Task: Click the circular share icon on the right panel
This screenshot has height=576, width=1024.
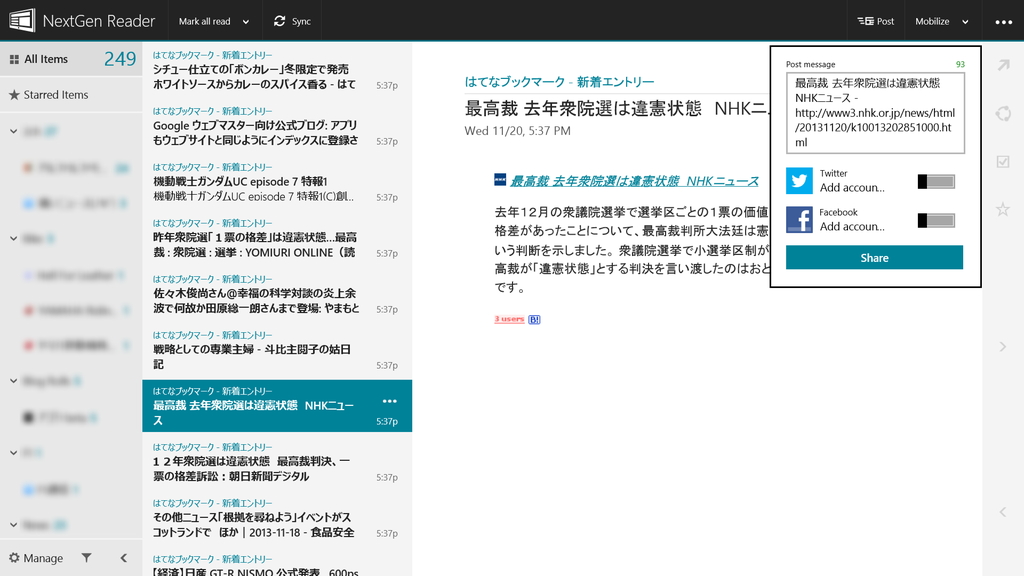Action: 1004,114
